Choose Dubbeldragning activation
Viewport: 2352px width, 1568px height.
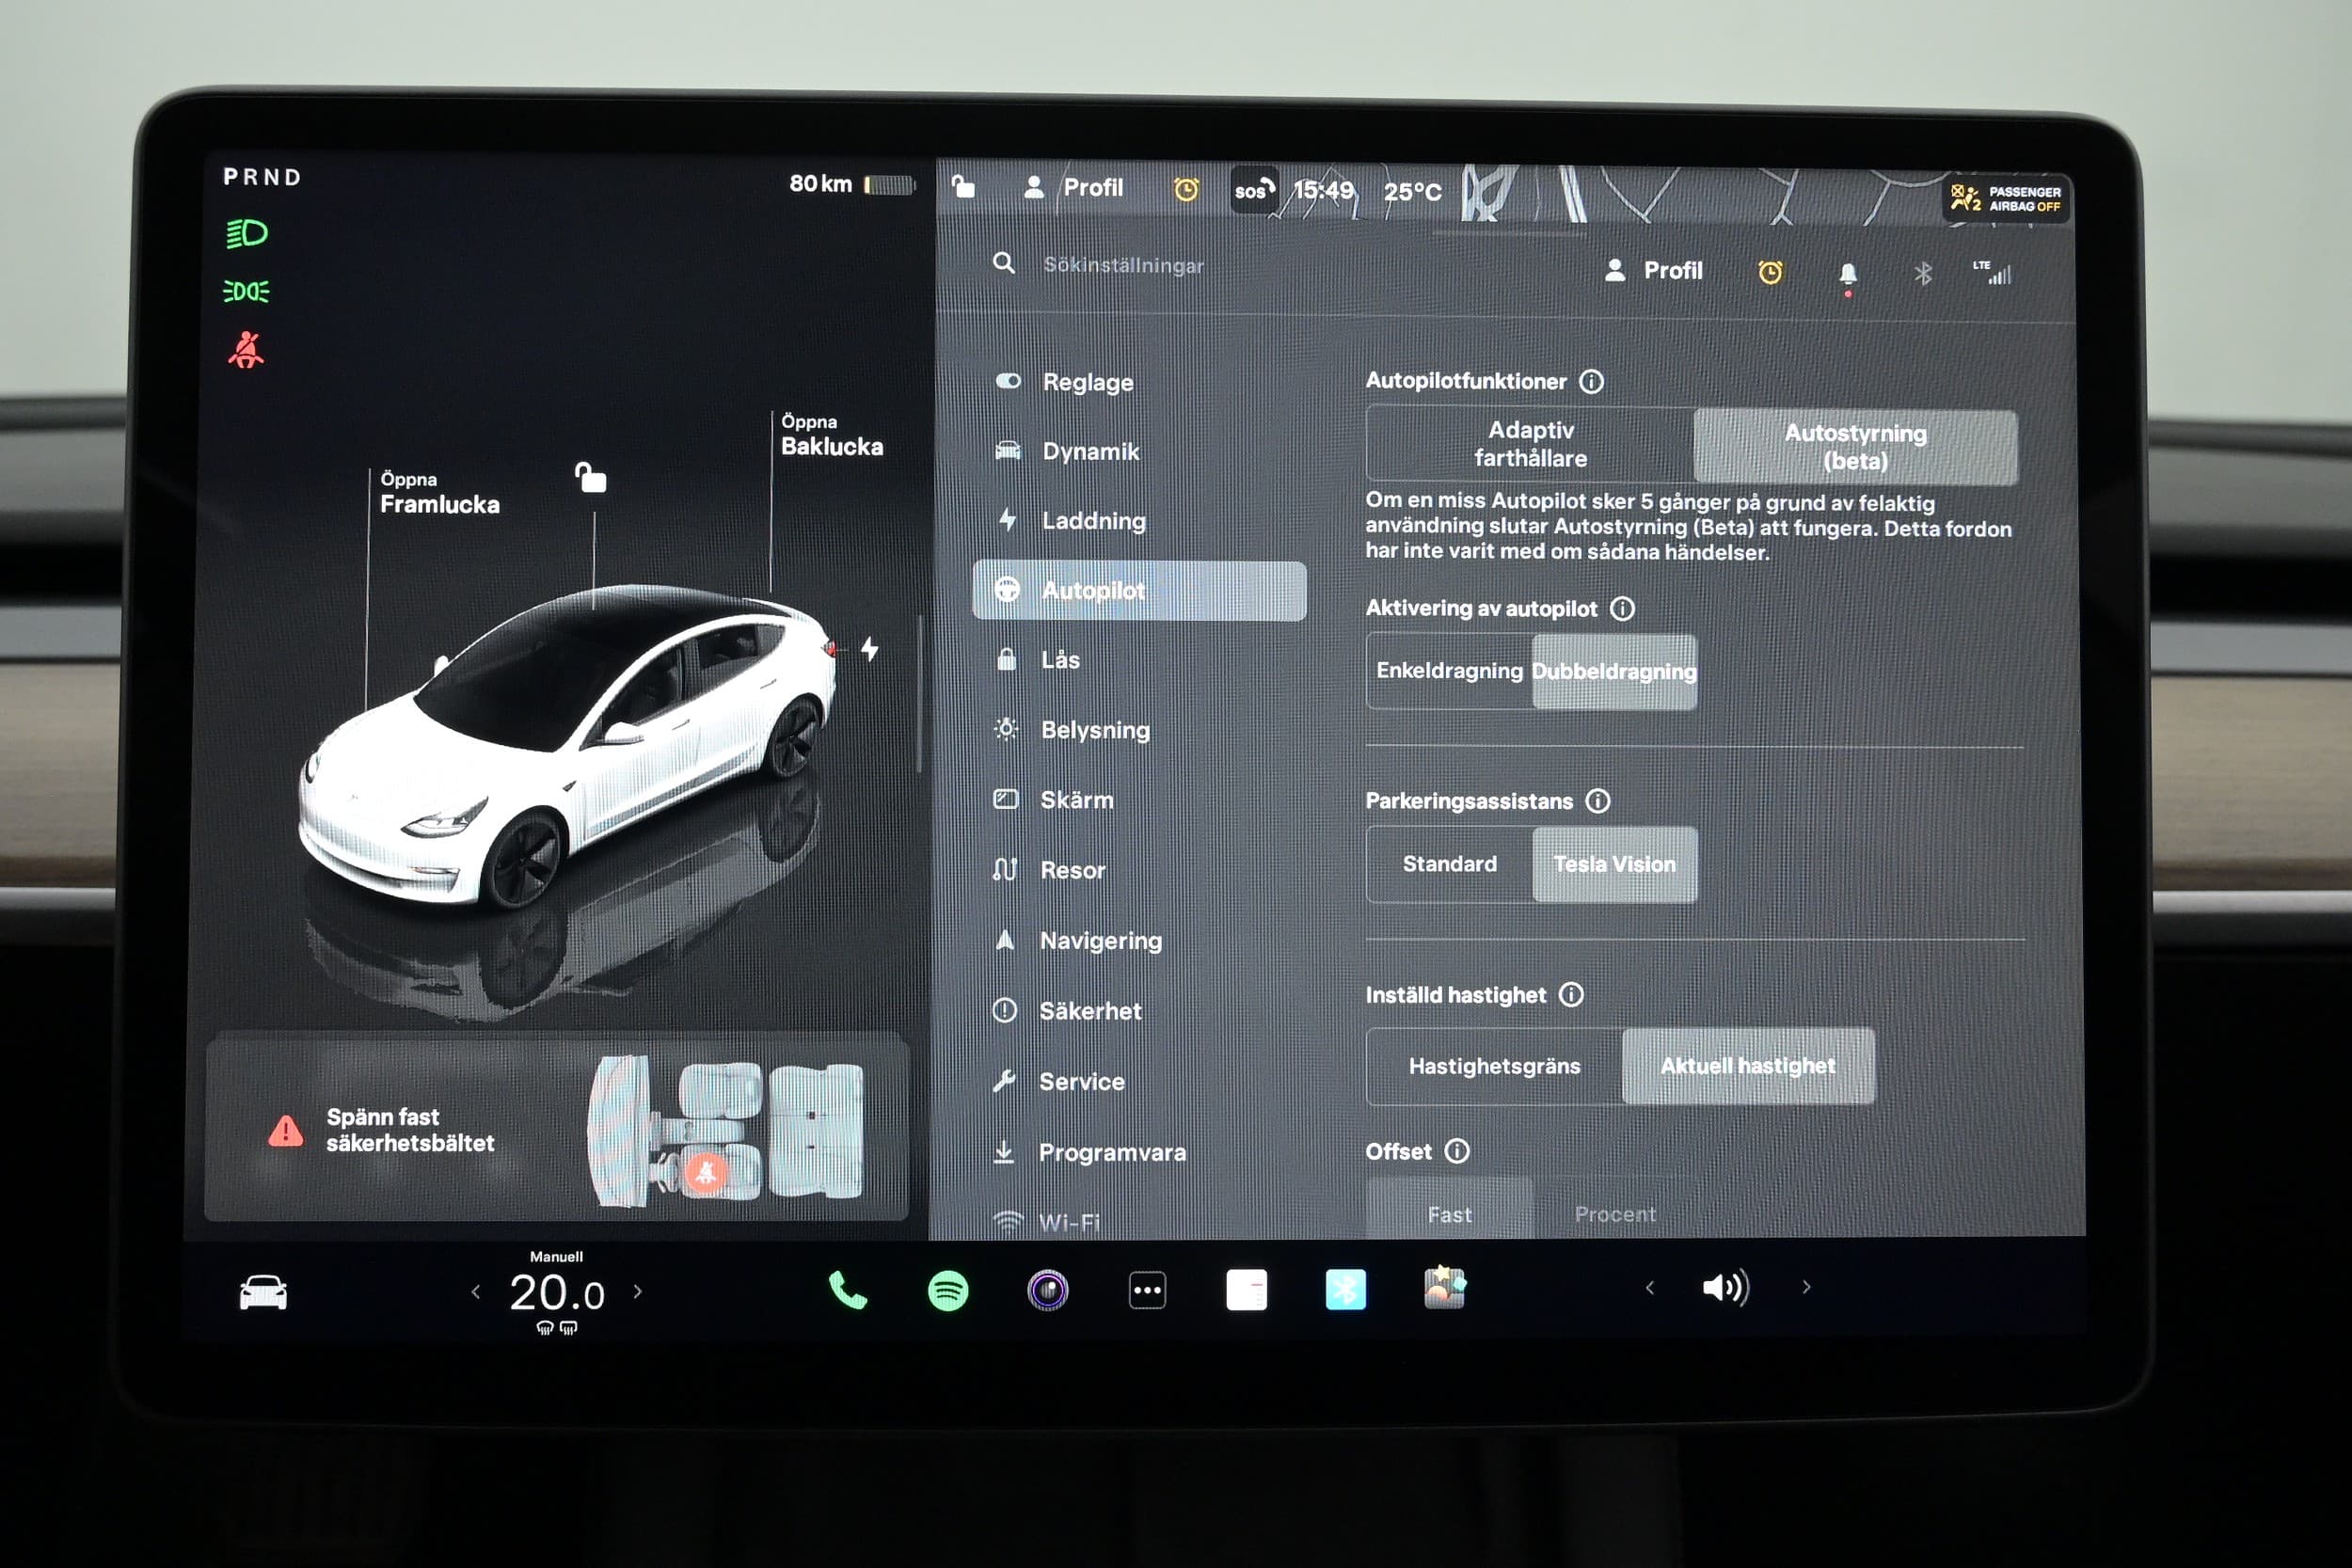(1614, 672)
